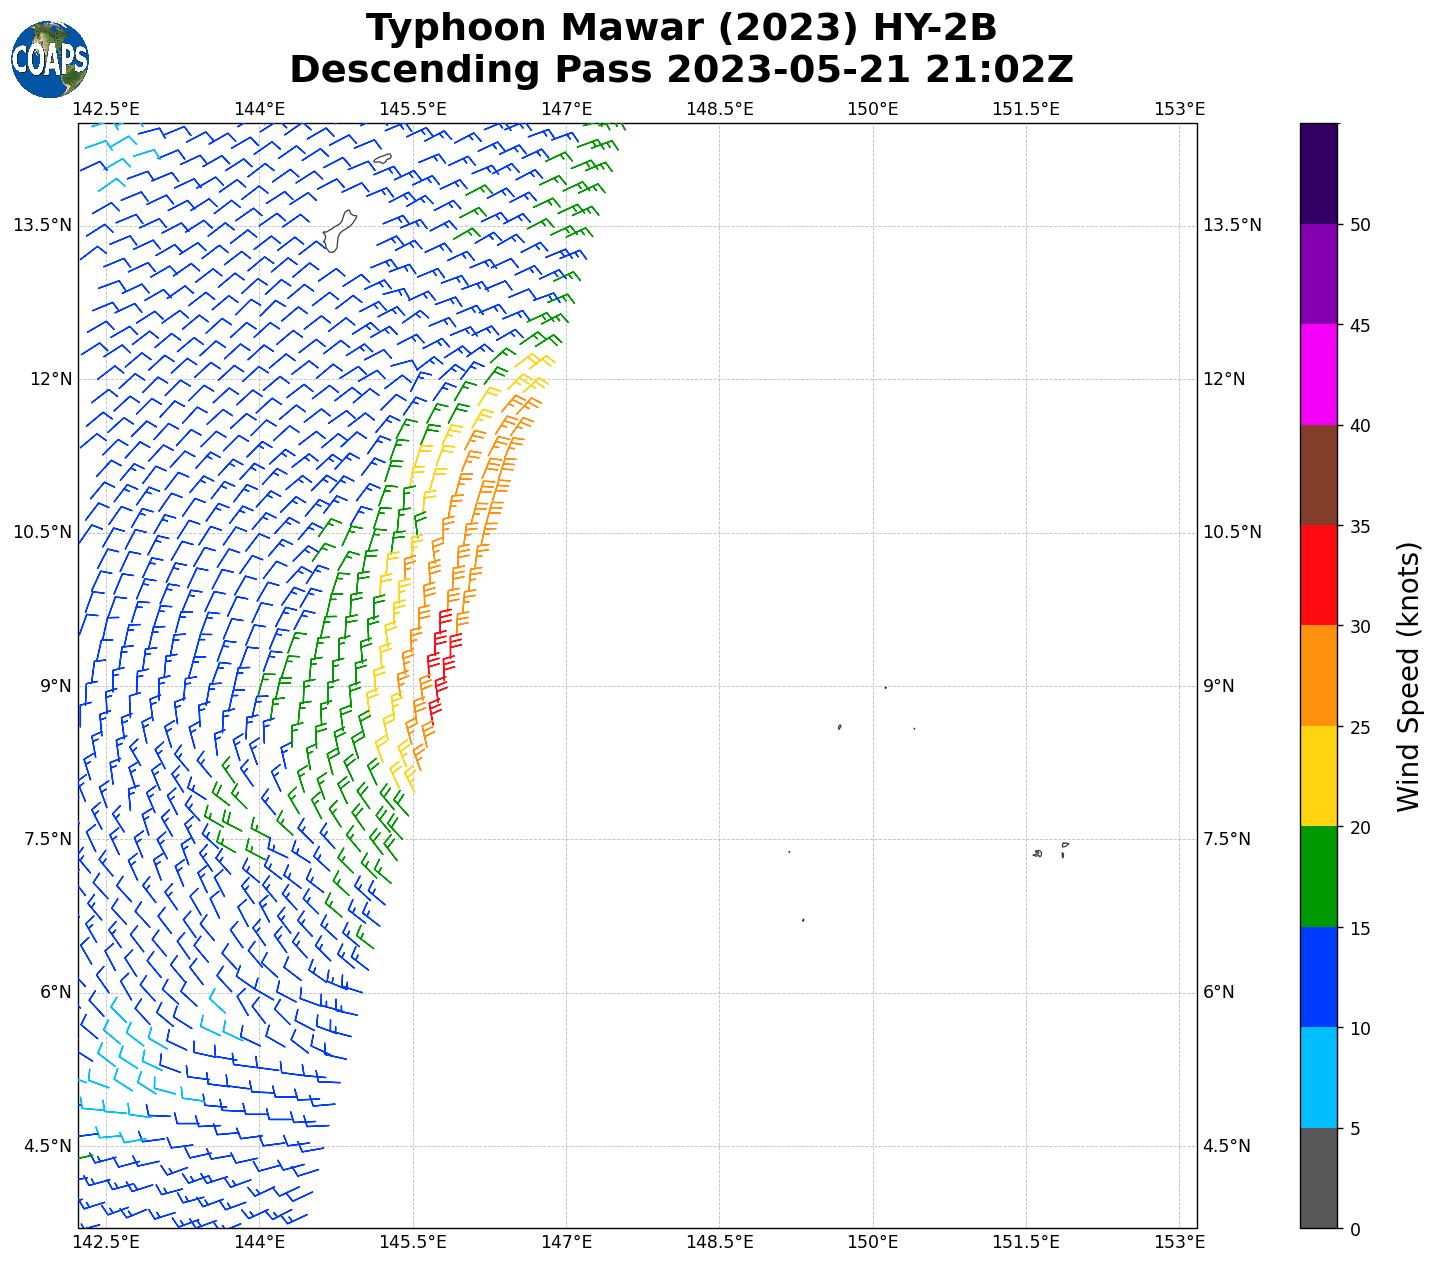Choose the yellow 20-25 knot colorbar segment
This screenshot has height=1264, width=1437.
[x=1318, y=776]
